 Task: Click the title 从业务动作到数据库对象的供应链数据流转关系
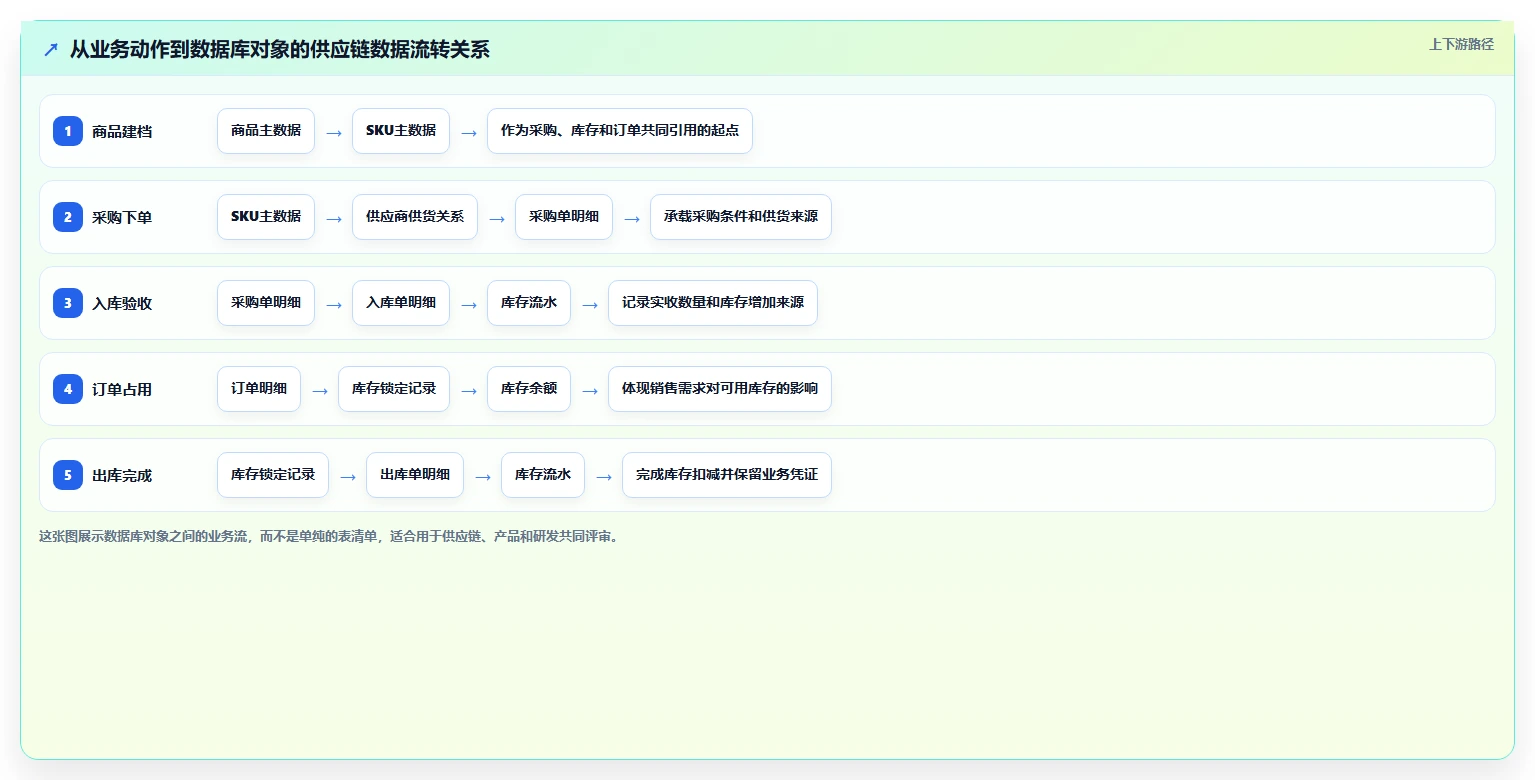point(280,49)
